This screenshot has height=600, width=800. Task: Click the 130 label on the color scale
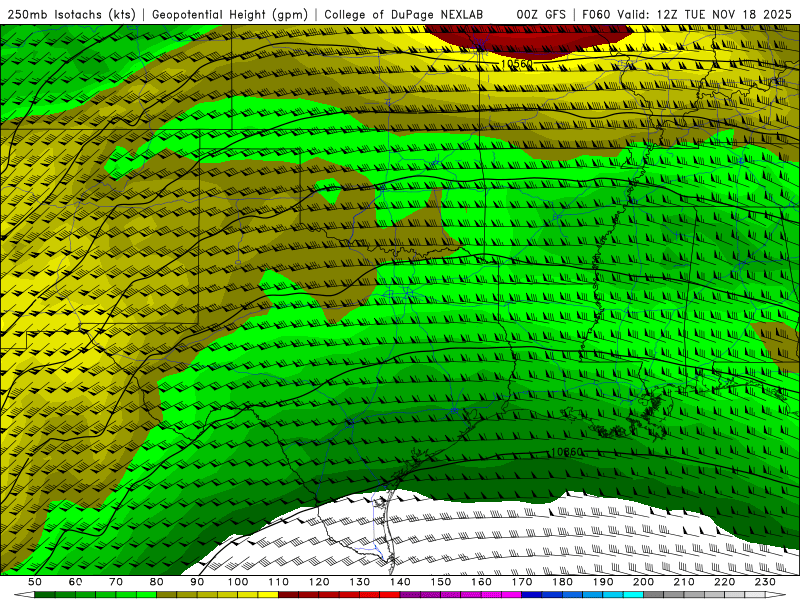point(360,582)
